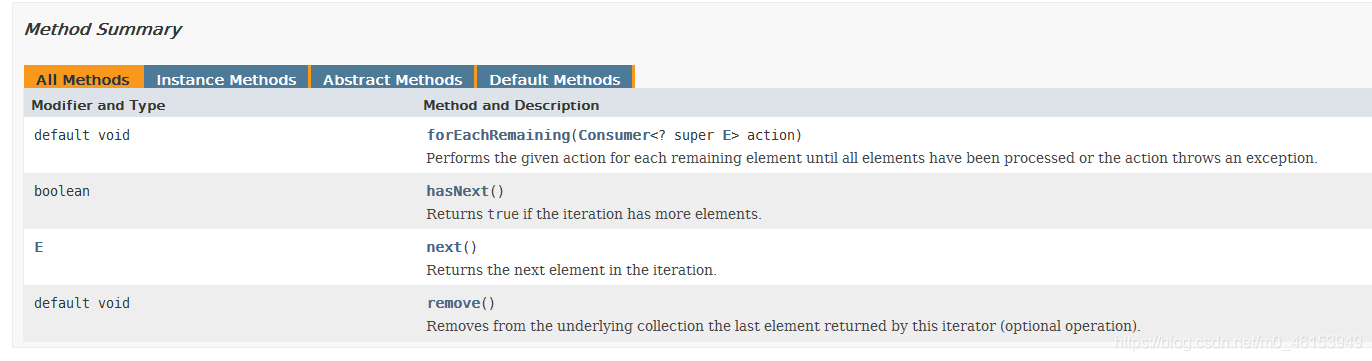Follow the Consumer type link

[x=614, y=135]
